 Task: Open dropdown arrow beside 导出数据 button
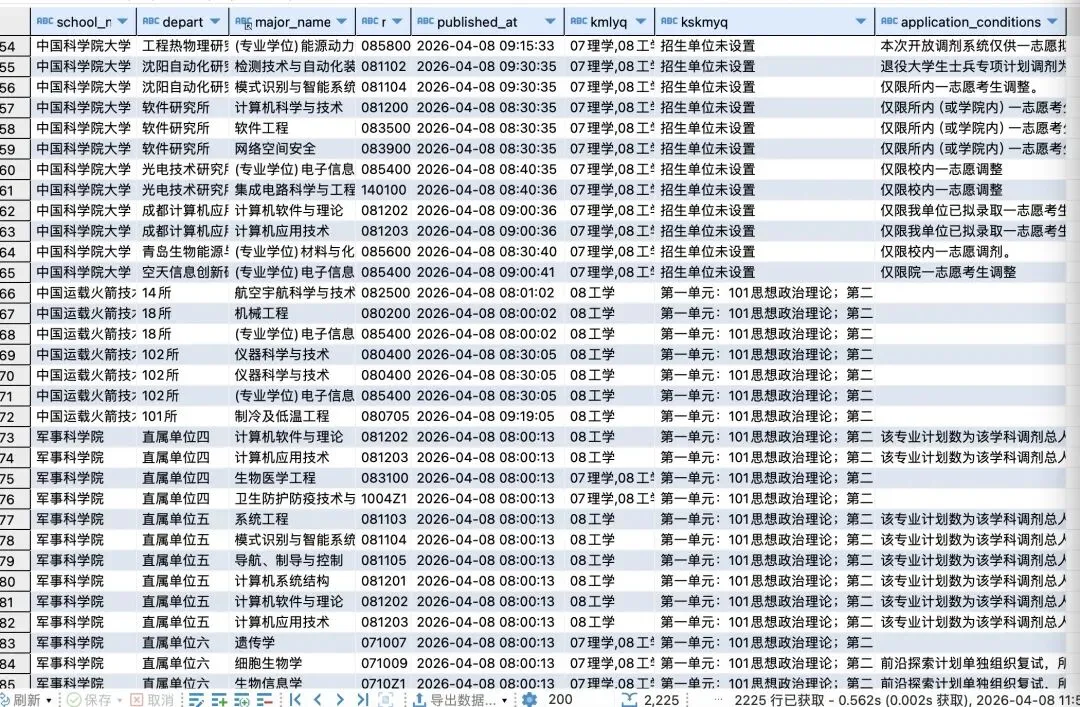click(505, 701)
